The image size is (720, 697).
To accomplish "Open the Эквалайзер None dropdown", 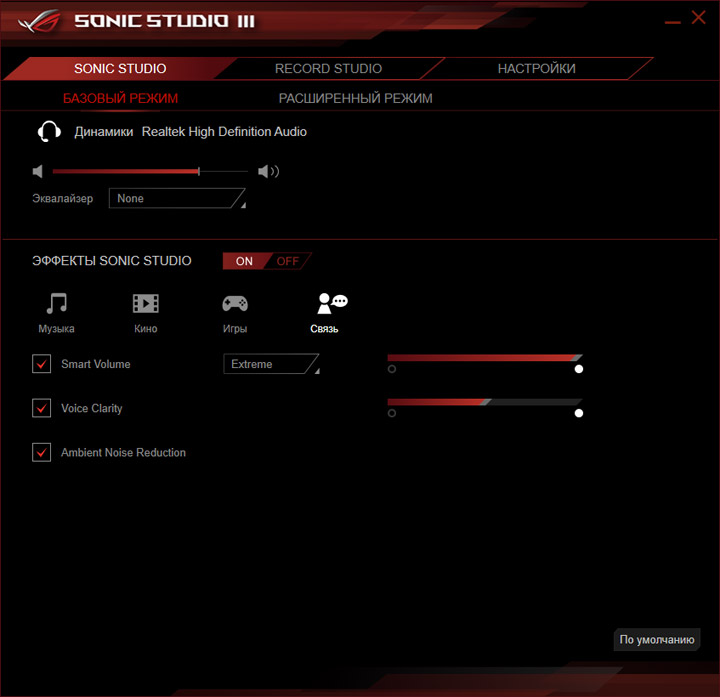I will 177,198.
